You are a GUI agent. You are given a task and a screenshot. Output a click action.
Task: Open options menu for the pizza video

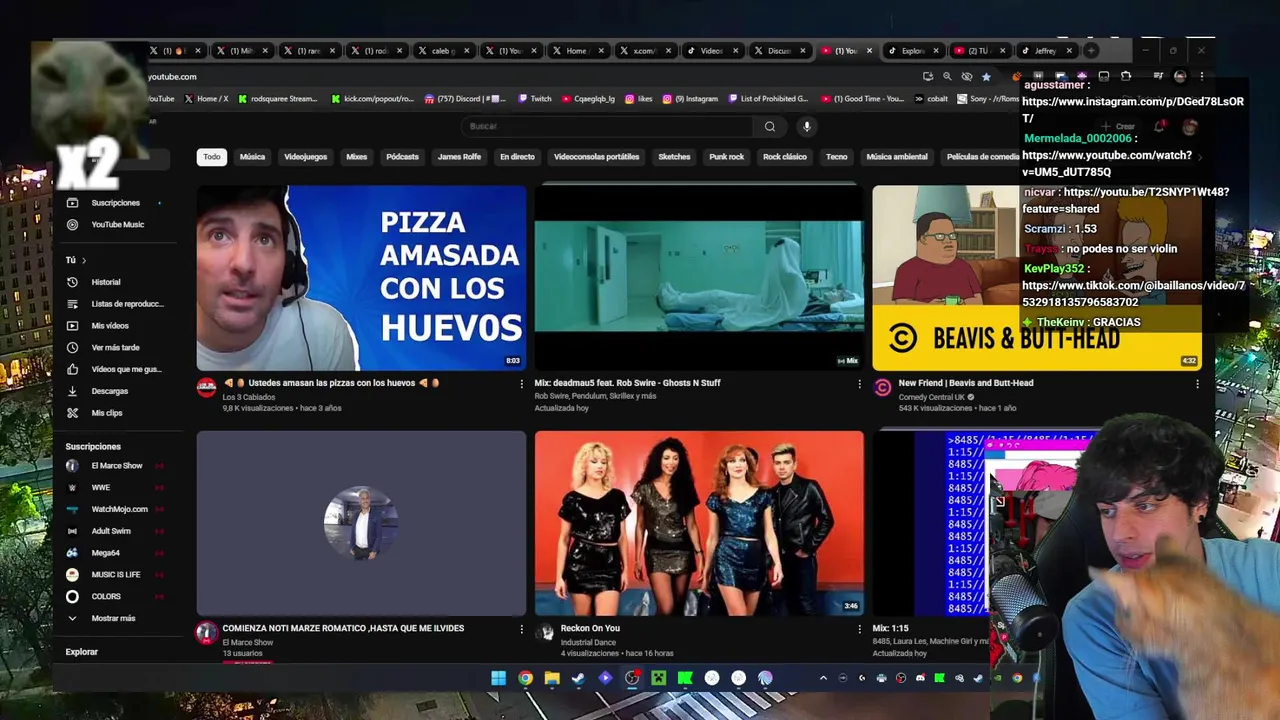521,383
